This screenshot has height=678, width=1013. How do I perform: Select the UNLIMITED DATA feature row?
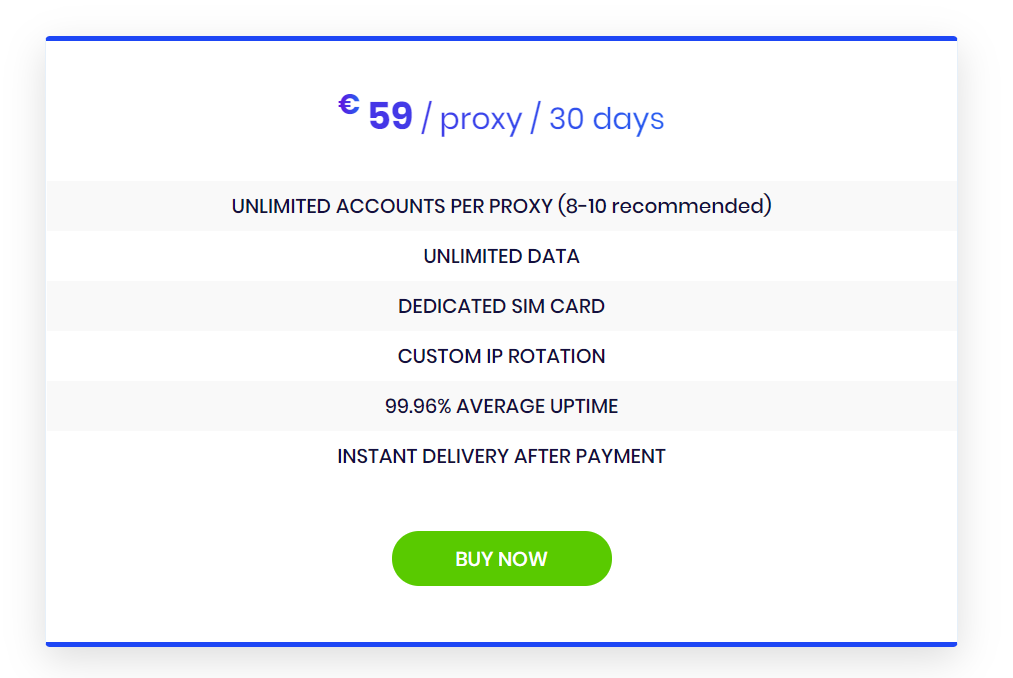coord(501,256)
